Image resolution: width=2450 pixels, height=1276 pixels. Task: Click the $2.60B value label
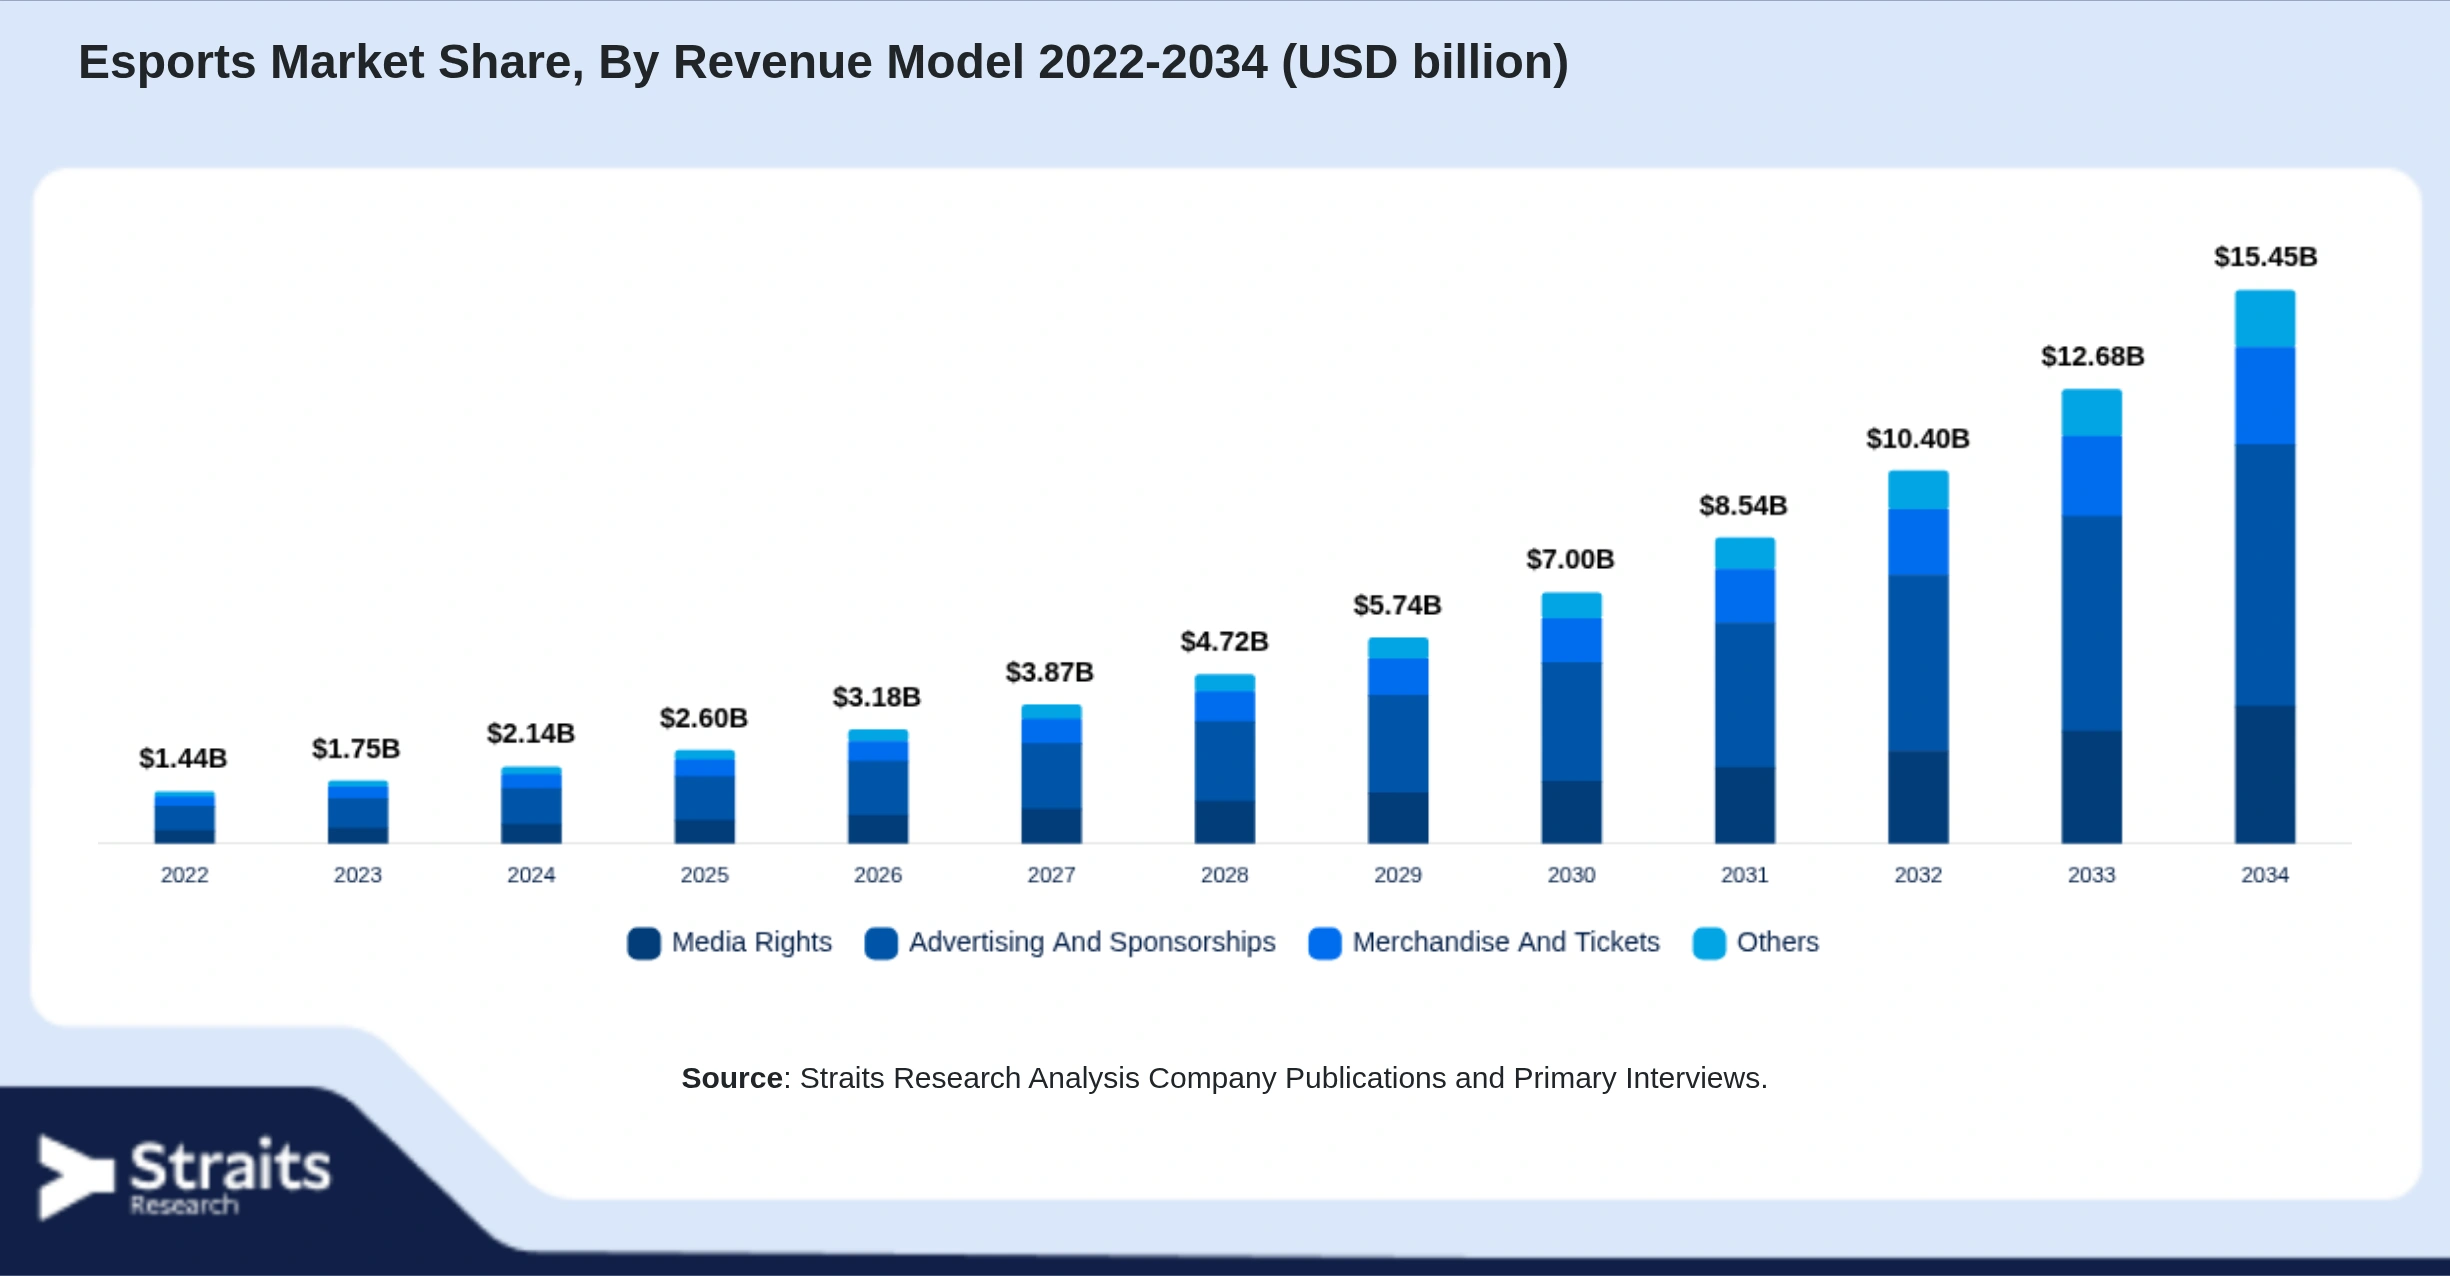point(704,718)
